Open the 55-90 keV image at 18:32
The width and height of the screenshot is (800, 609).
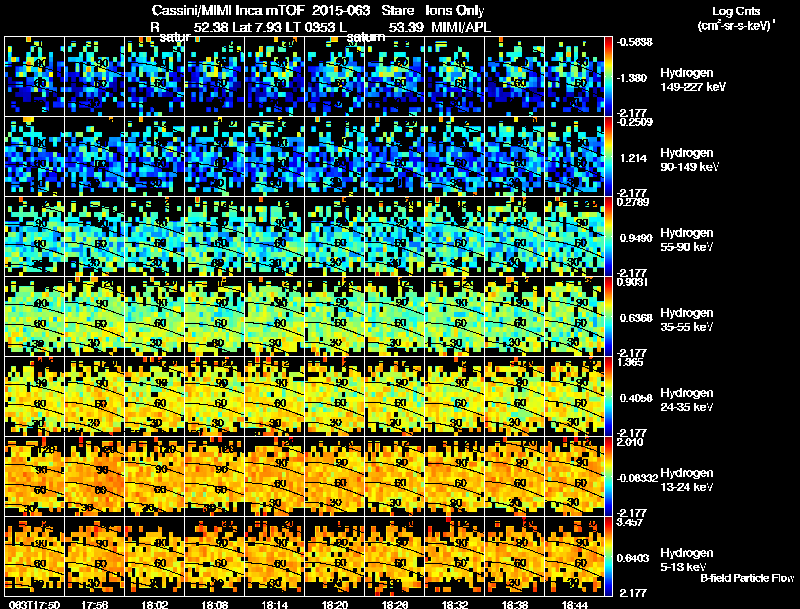[455, 237]
